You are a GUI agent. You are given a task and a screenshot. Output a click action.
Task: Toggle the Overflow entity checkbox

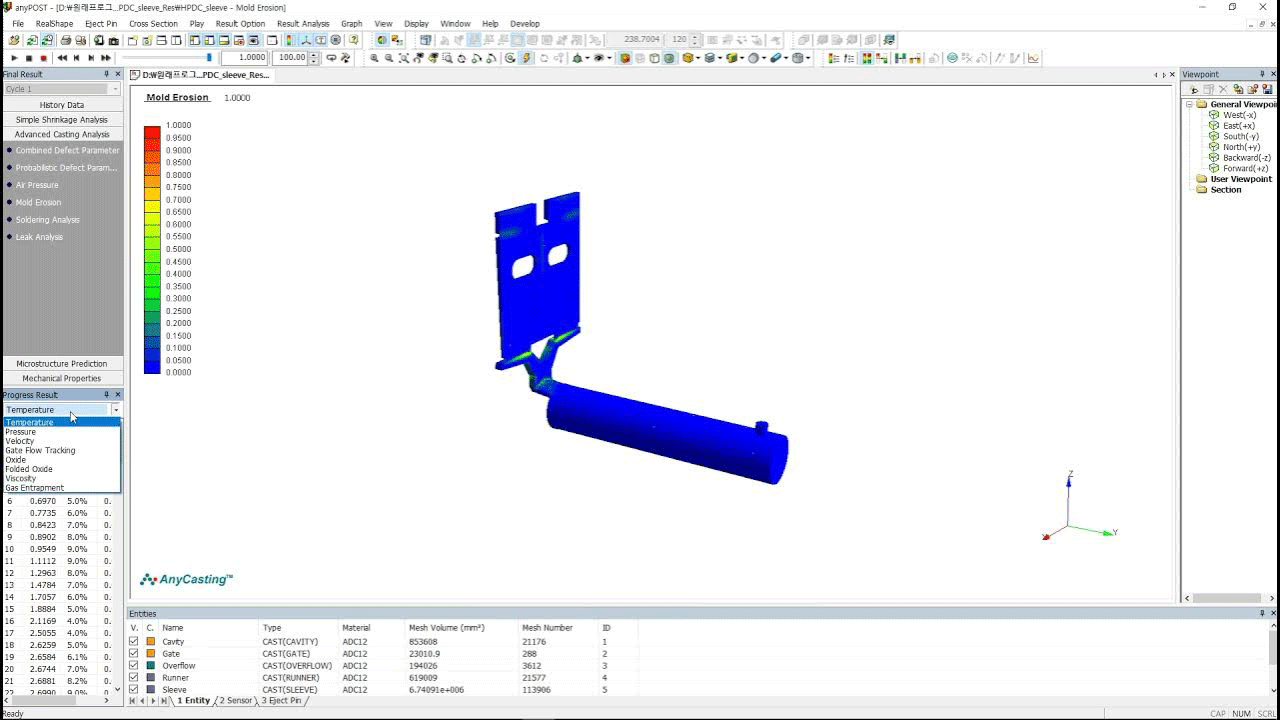(134, 666)
